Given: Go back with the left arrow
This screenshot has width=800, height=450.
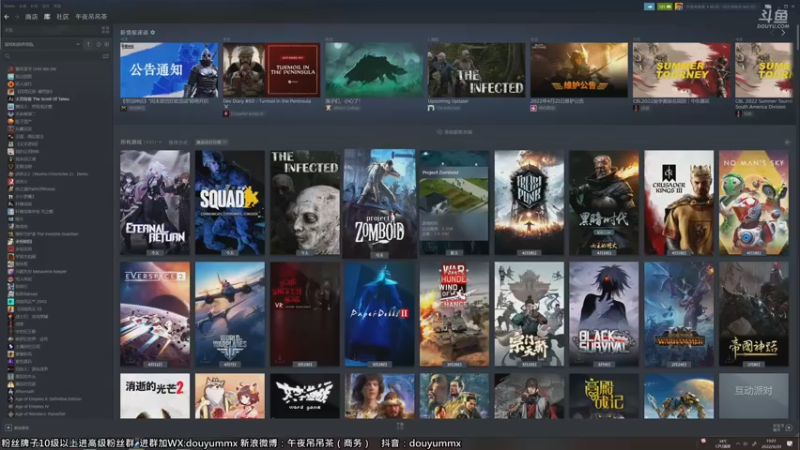Looking at the screenshot, I should (7, 17).
